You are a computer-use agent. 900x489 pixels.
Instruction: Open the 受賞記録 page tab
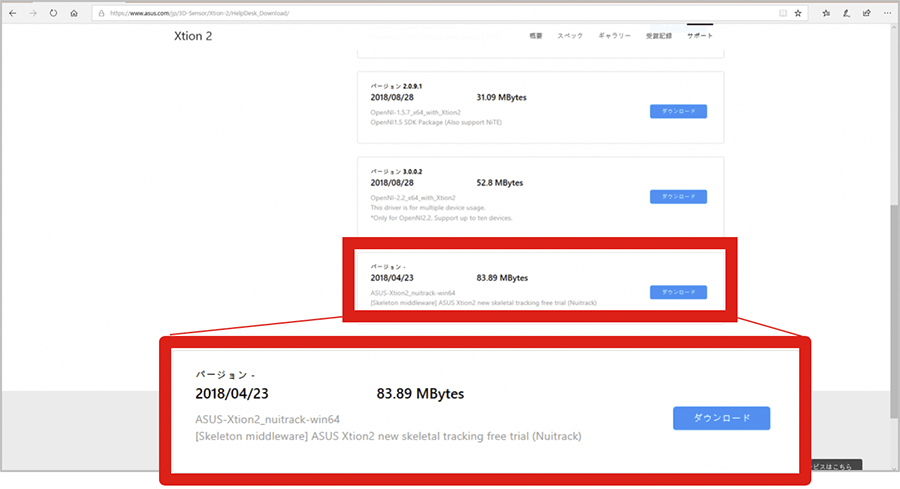coord(659,36)
